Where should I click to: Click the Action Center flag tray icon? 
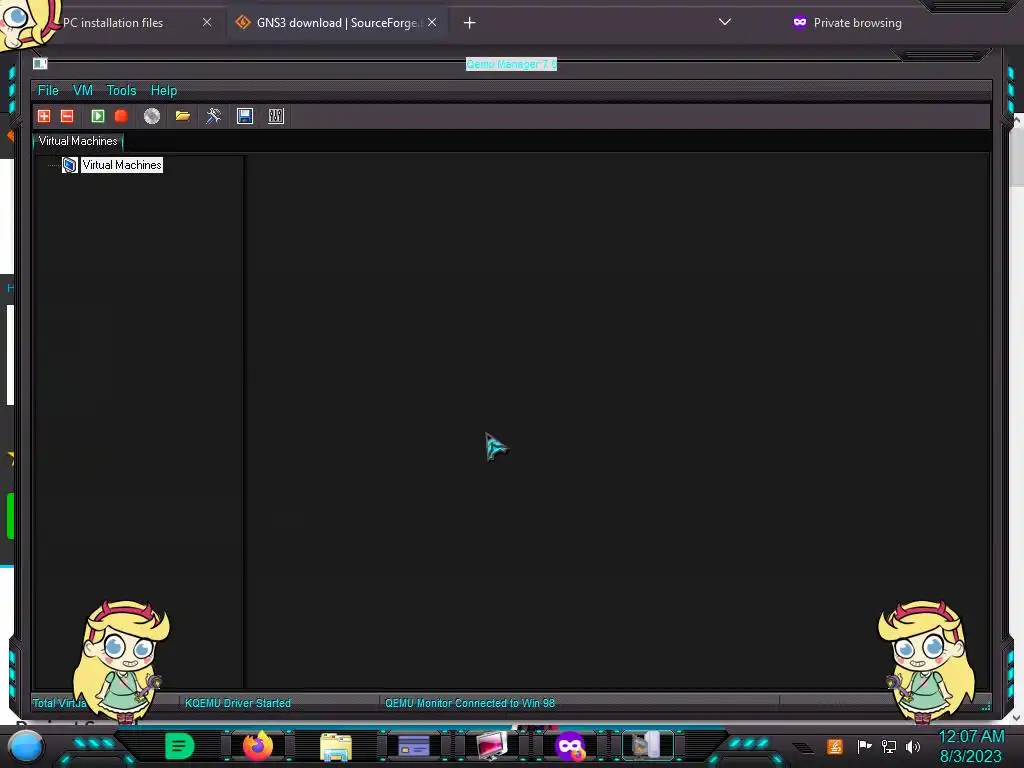(x=864, y=746)
